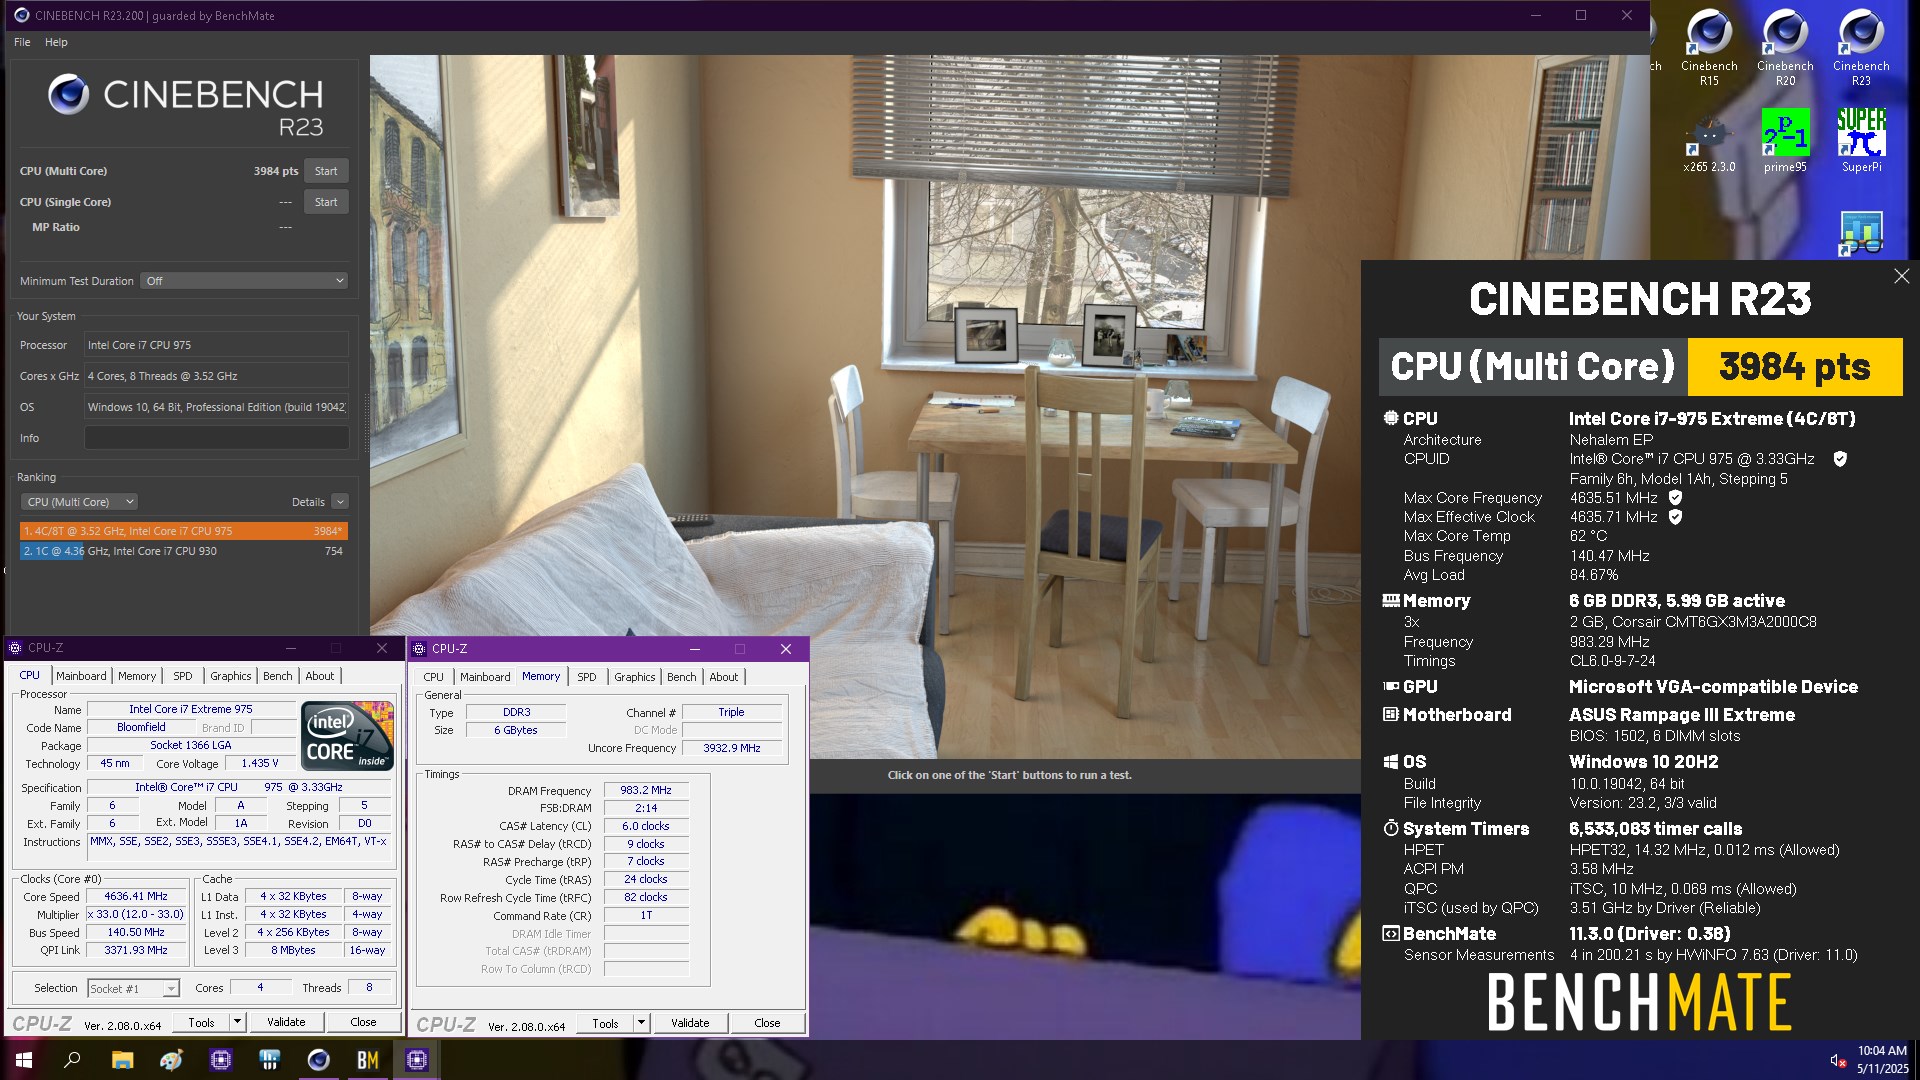Click the CPUID verified shield icon
Viewport: 1920px width, 1080px height.
(1840, 459)
